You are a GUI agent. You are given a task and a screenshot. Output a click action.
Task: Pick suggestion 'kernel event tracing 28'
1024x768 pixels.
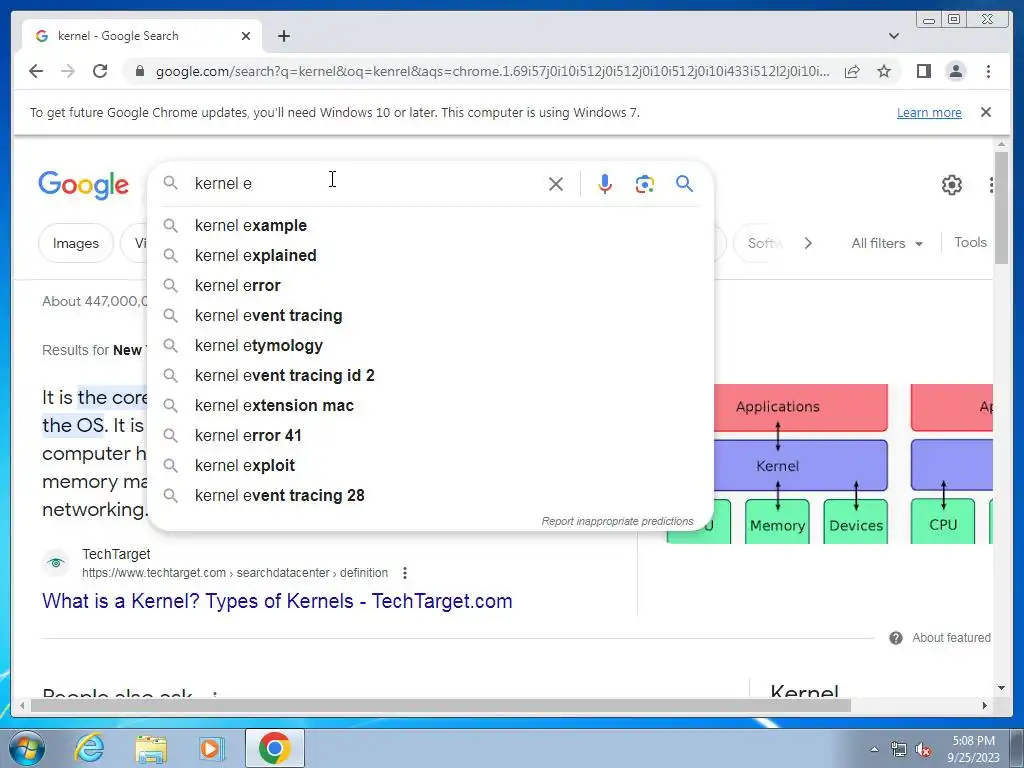[430, 496]
